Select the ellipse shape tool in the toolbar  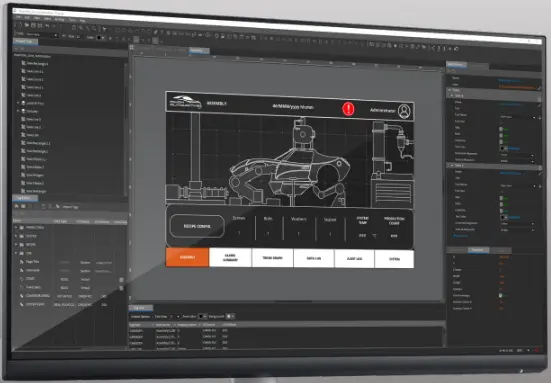pyautogui.click(x=124, y=31)
